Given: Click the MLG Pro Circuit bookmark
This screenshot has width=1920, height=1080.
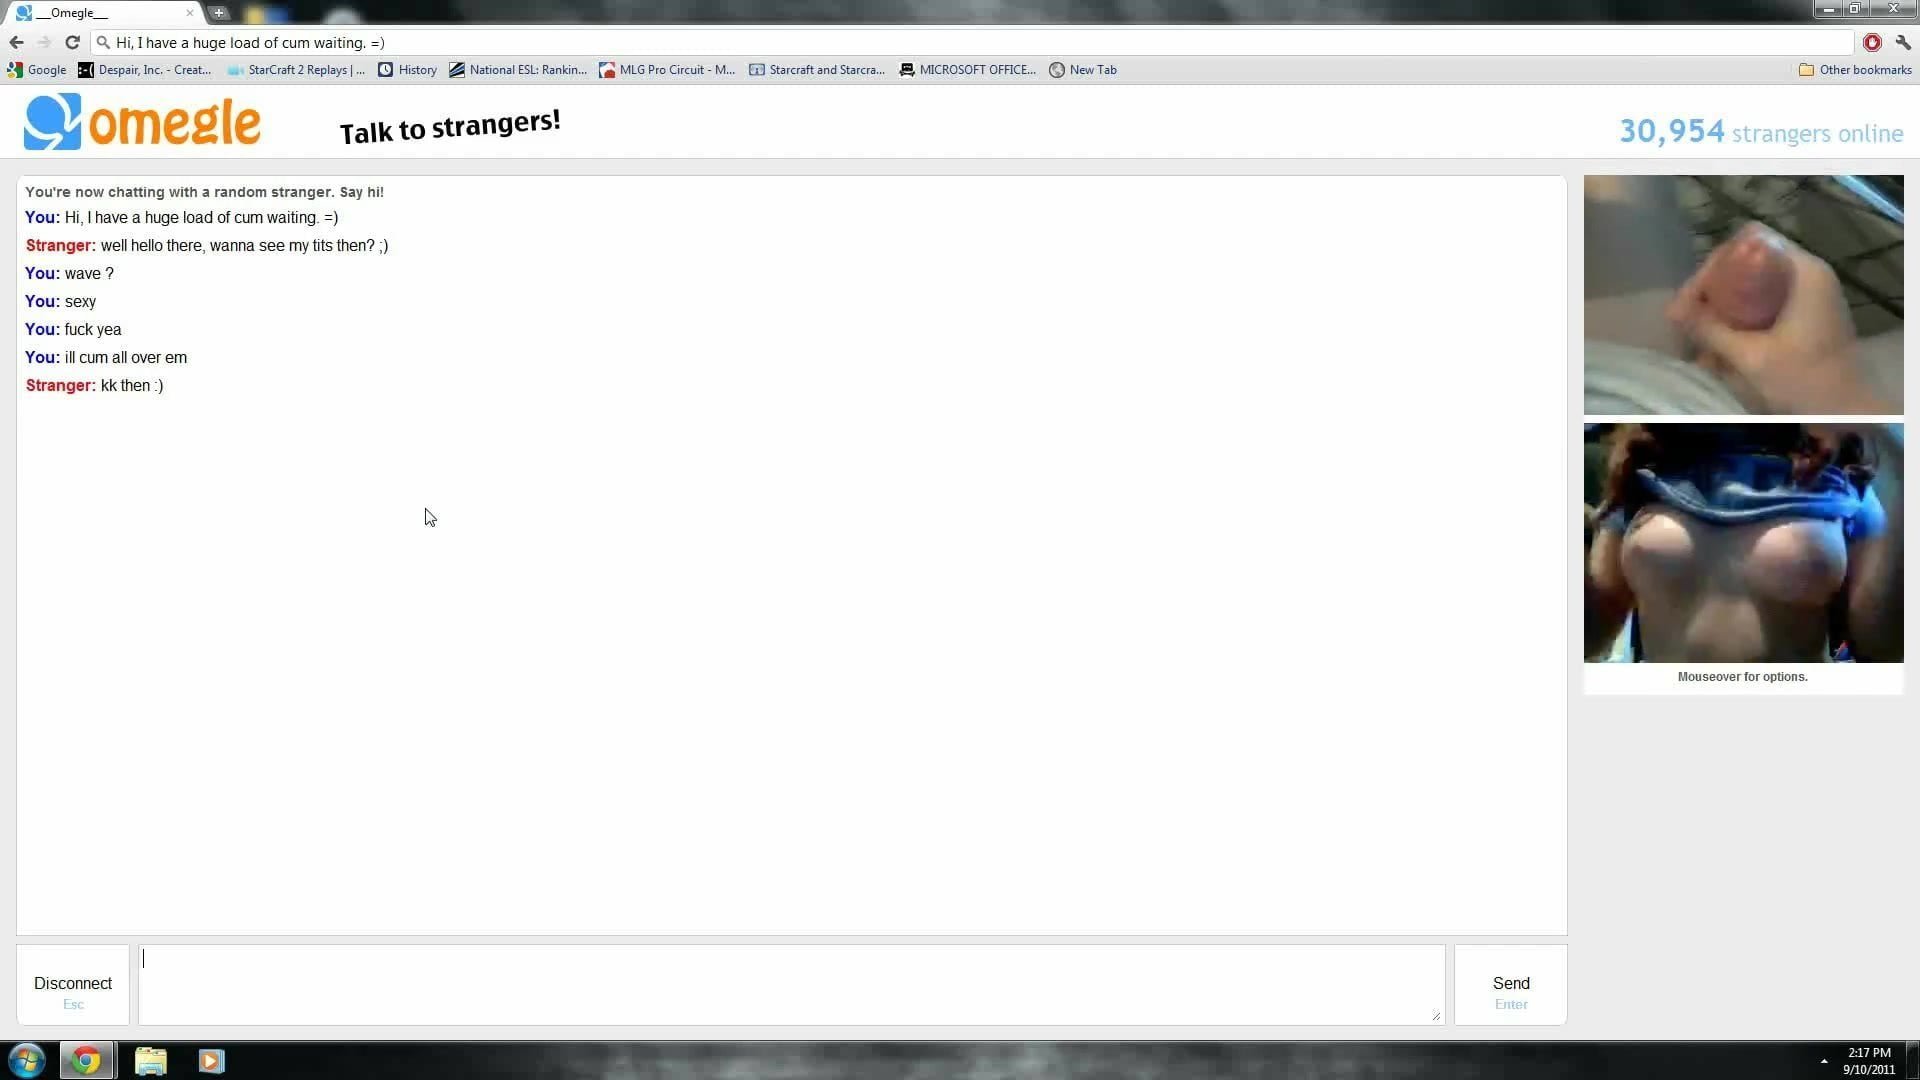Looking at the screenshot, I should click(673, 69).
